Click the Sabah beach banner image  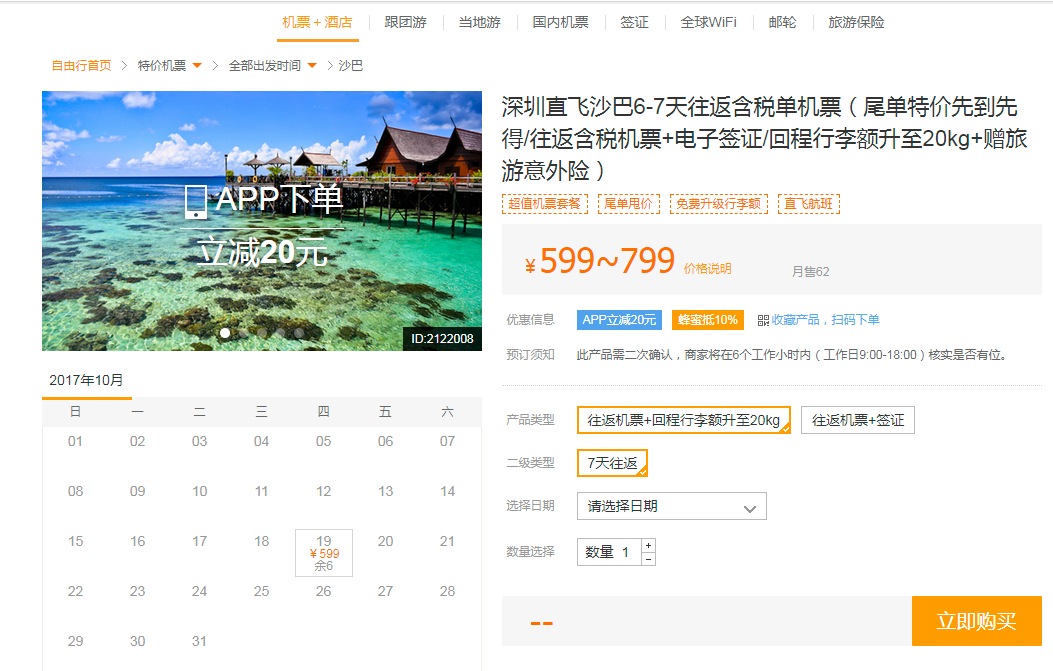click(262, 221)
